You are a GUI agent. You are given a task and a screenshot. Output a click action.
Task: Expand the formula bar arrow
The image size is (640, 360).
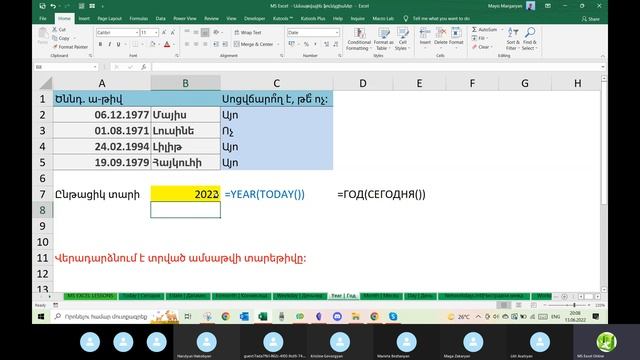tap(602, 67)
